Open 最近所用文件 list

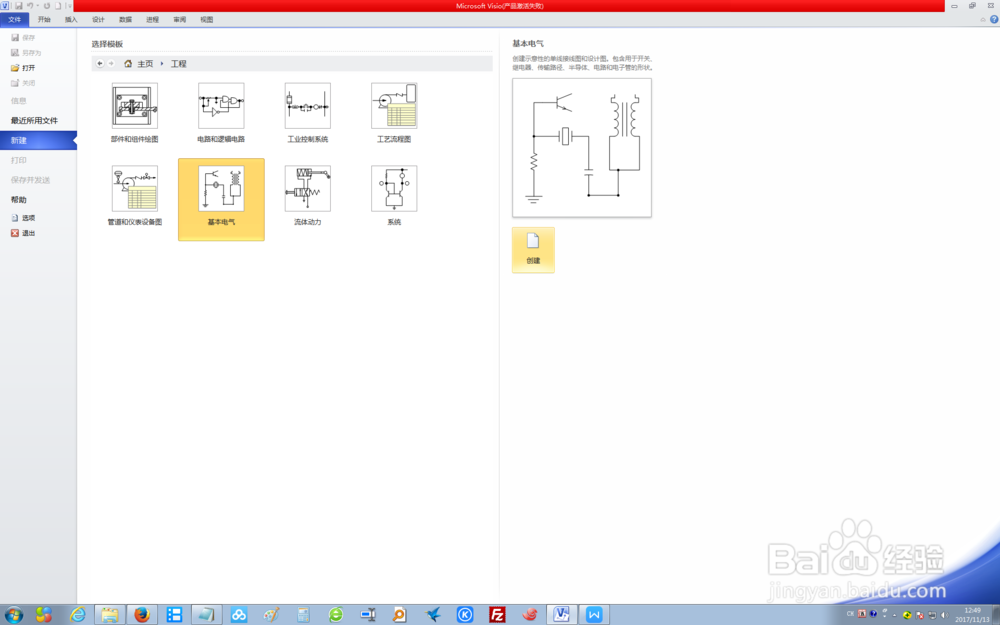point(34,121)
